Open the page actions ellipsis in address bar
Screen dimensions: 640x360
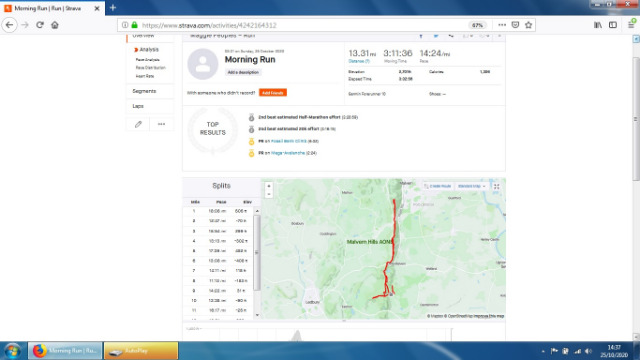point(502,25)
